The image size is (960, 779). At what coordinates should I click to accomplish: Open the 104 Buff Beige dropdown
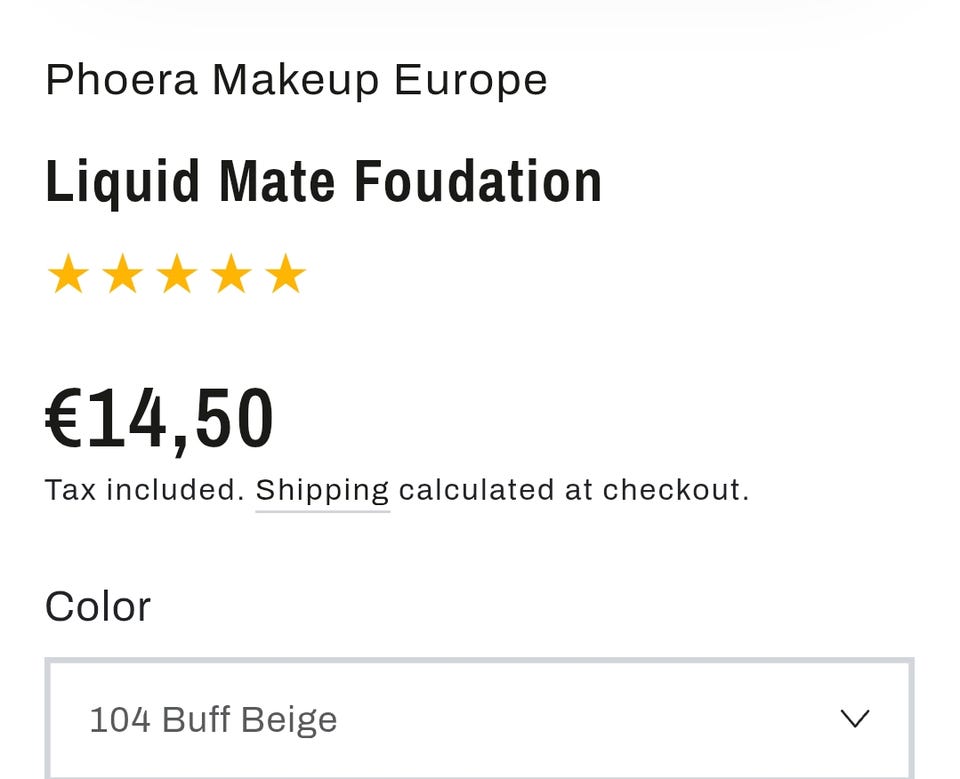pos(478,719)
